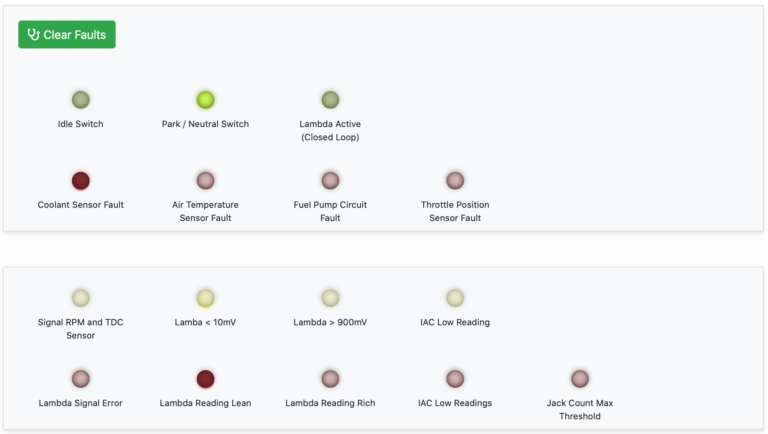Screen dimensions: 768x434
Task: Click the Clear Faults button
Action: [x=67, y=35]
